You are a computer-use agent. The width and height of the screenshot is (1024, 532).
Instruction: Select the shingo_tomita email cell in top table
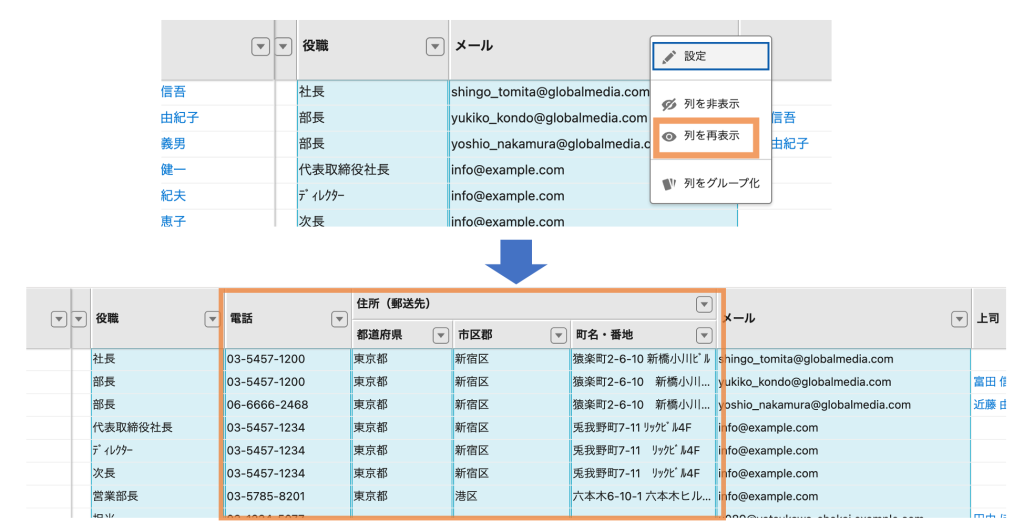[550, 92]
